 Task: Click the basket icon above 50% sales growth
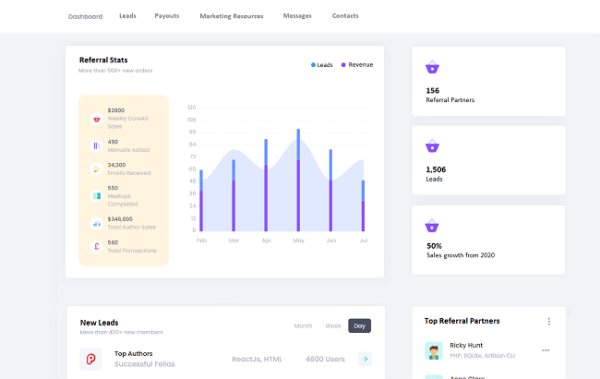[432, 225]
